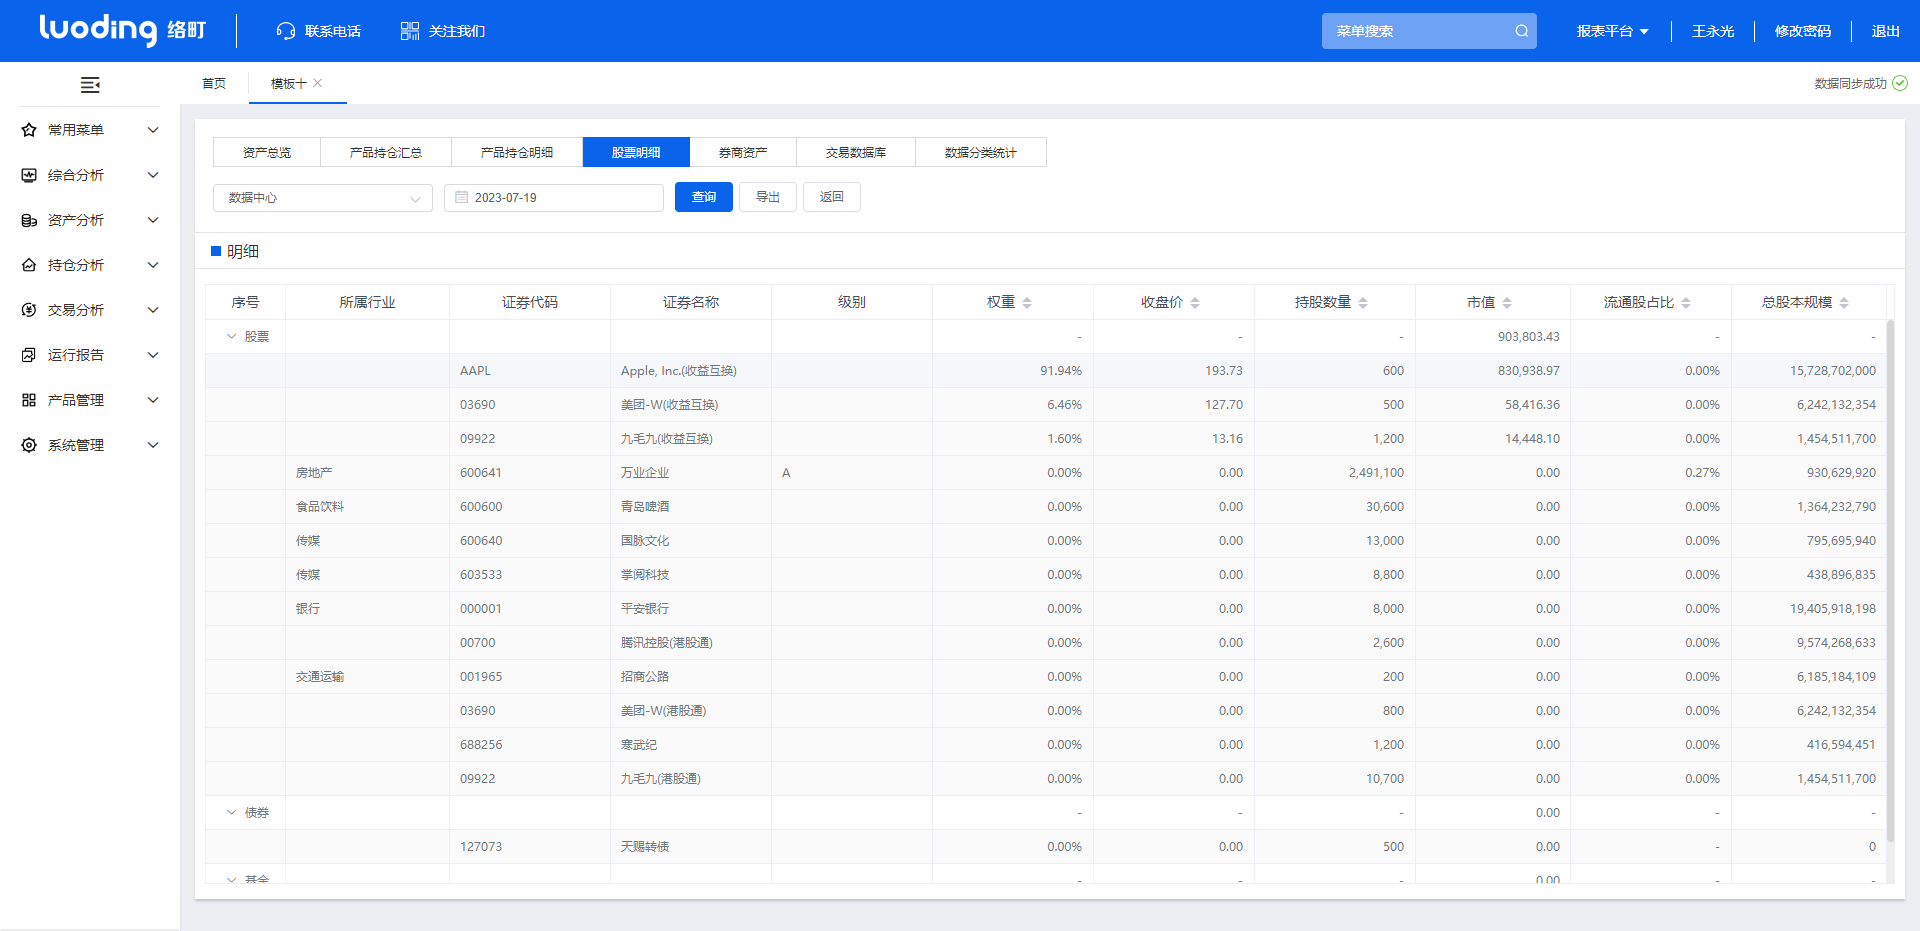
Task: Open the 报表平台 dropdown
Action: point(1612,31)
